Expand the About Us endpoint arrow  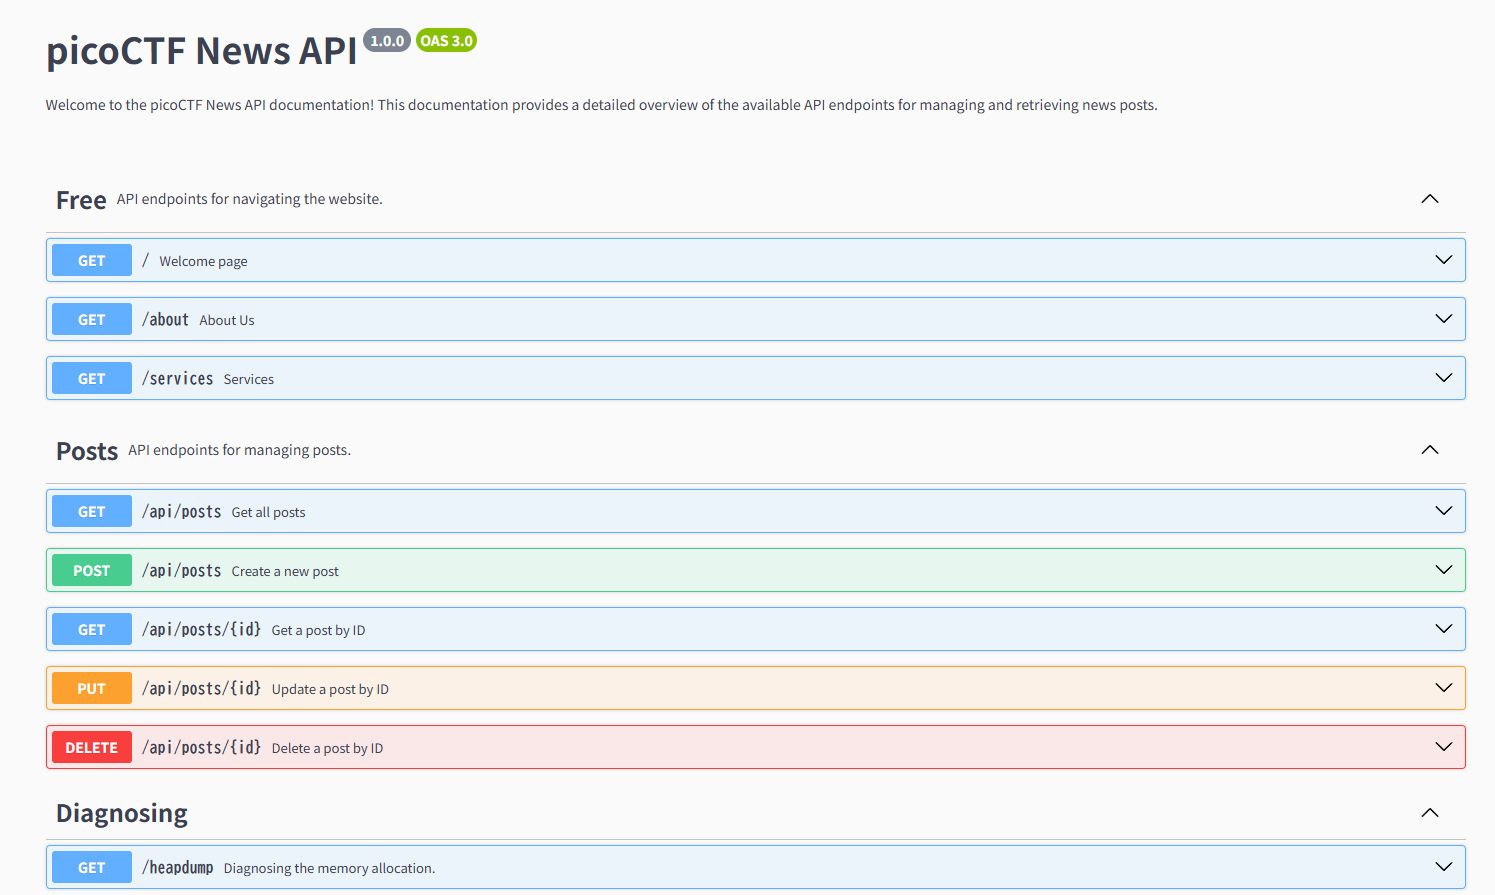[x=1443, y=319]
